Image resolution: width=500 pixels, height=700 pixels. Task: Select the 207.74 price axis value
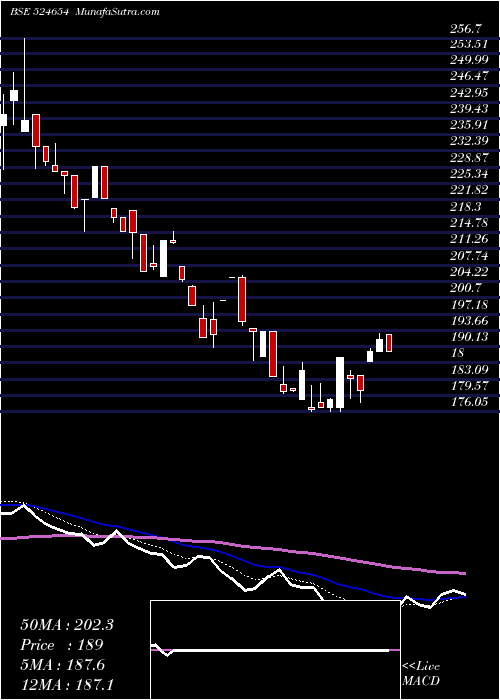(x=469, y=255)
